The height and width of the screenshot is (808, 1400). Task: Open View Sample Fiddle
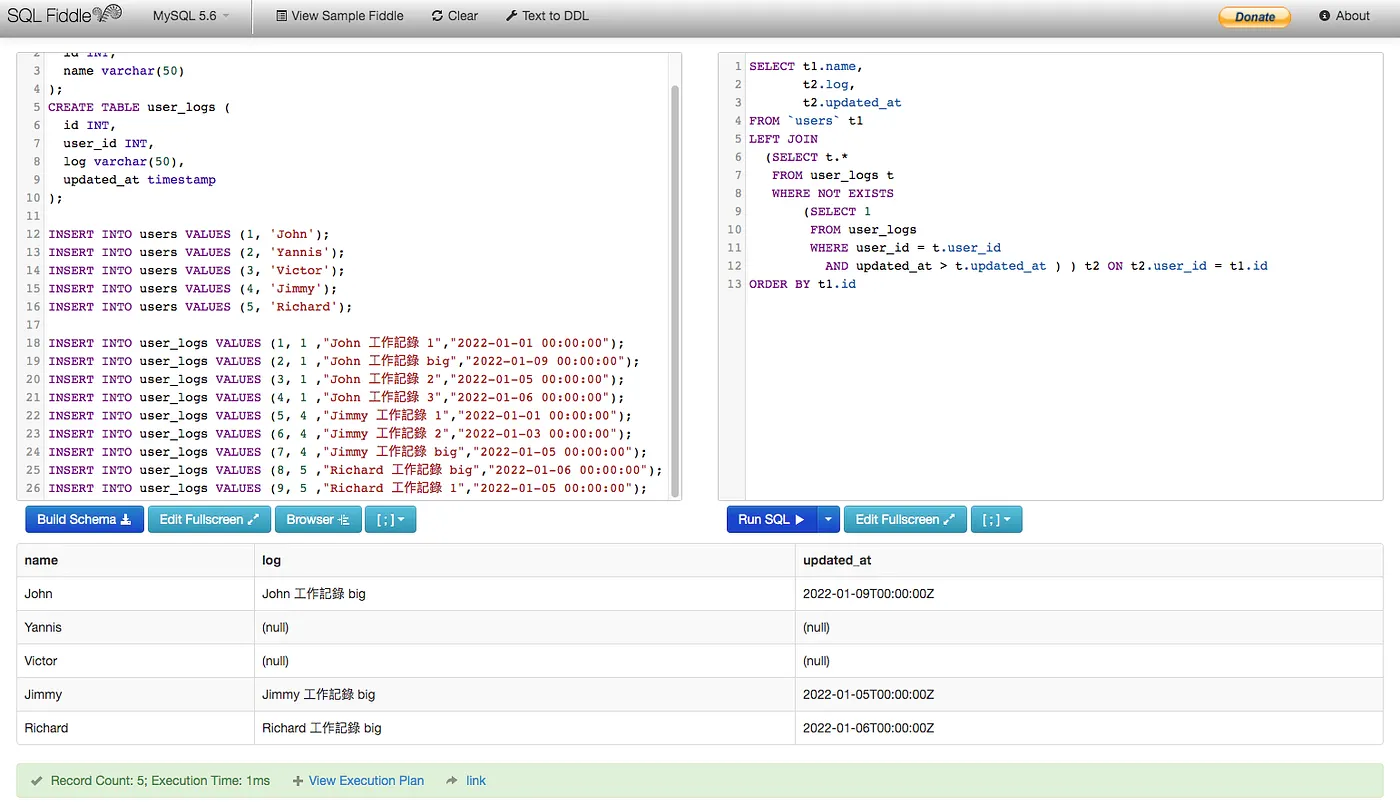pos(341,16)
